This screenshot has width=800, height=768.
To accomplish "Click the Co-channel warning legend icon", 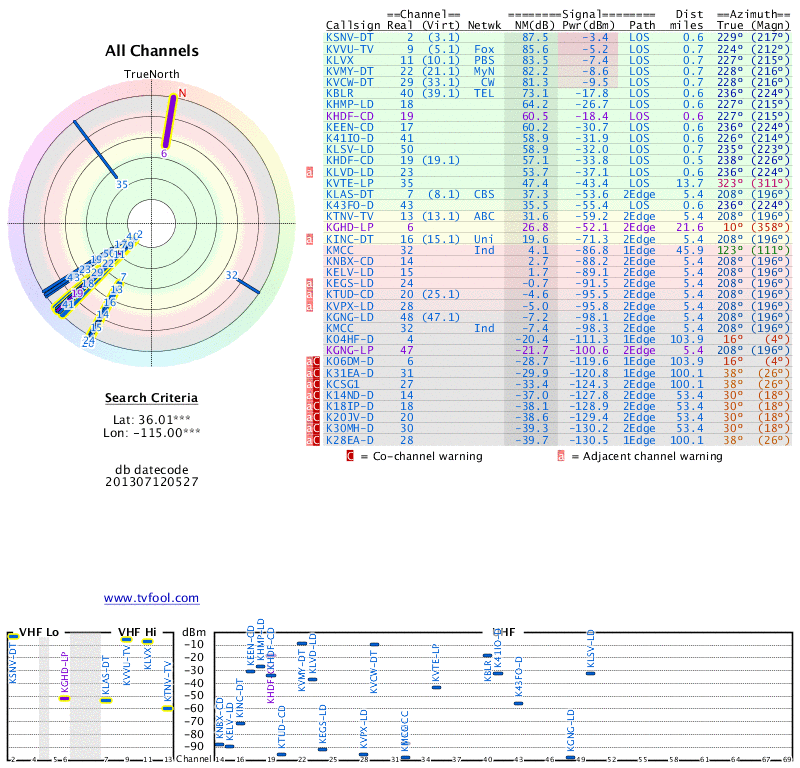I will [x=350, y=456].
